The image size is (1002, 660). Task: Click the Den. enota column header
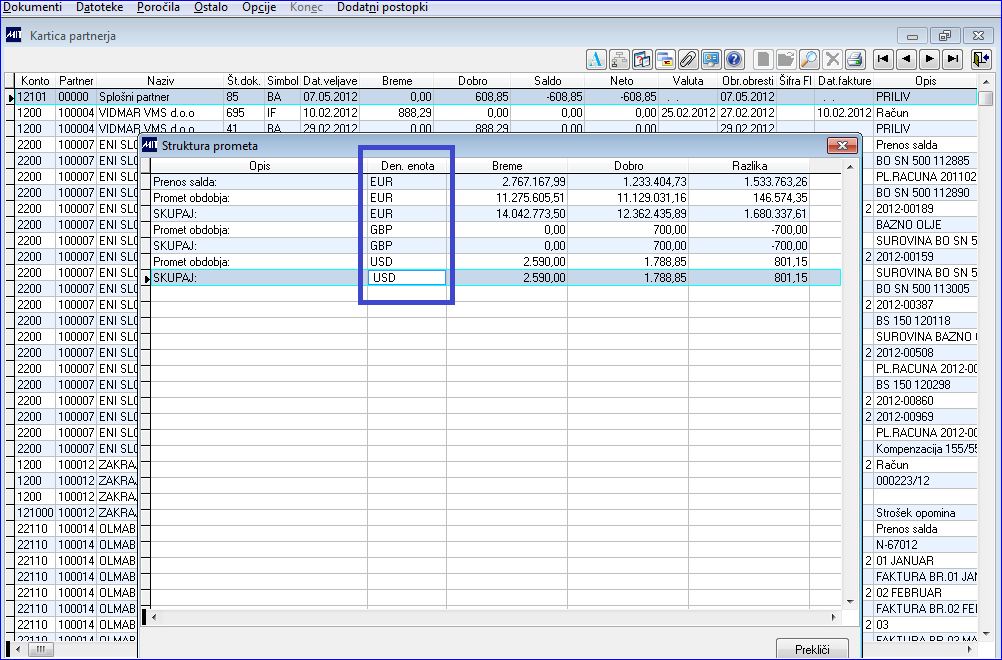pyautogui.click(x=407, y=165)
